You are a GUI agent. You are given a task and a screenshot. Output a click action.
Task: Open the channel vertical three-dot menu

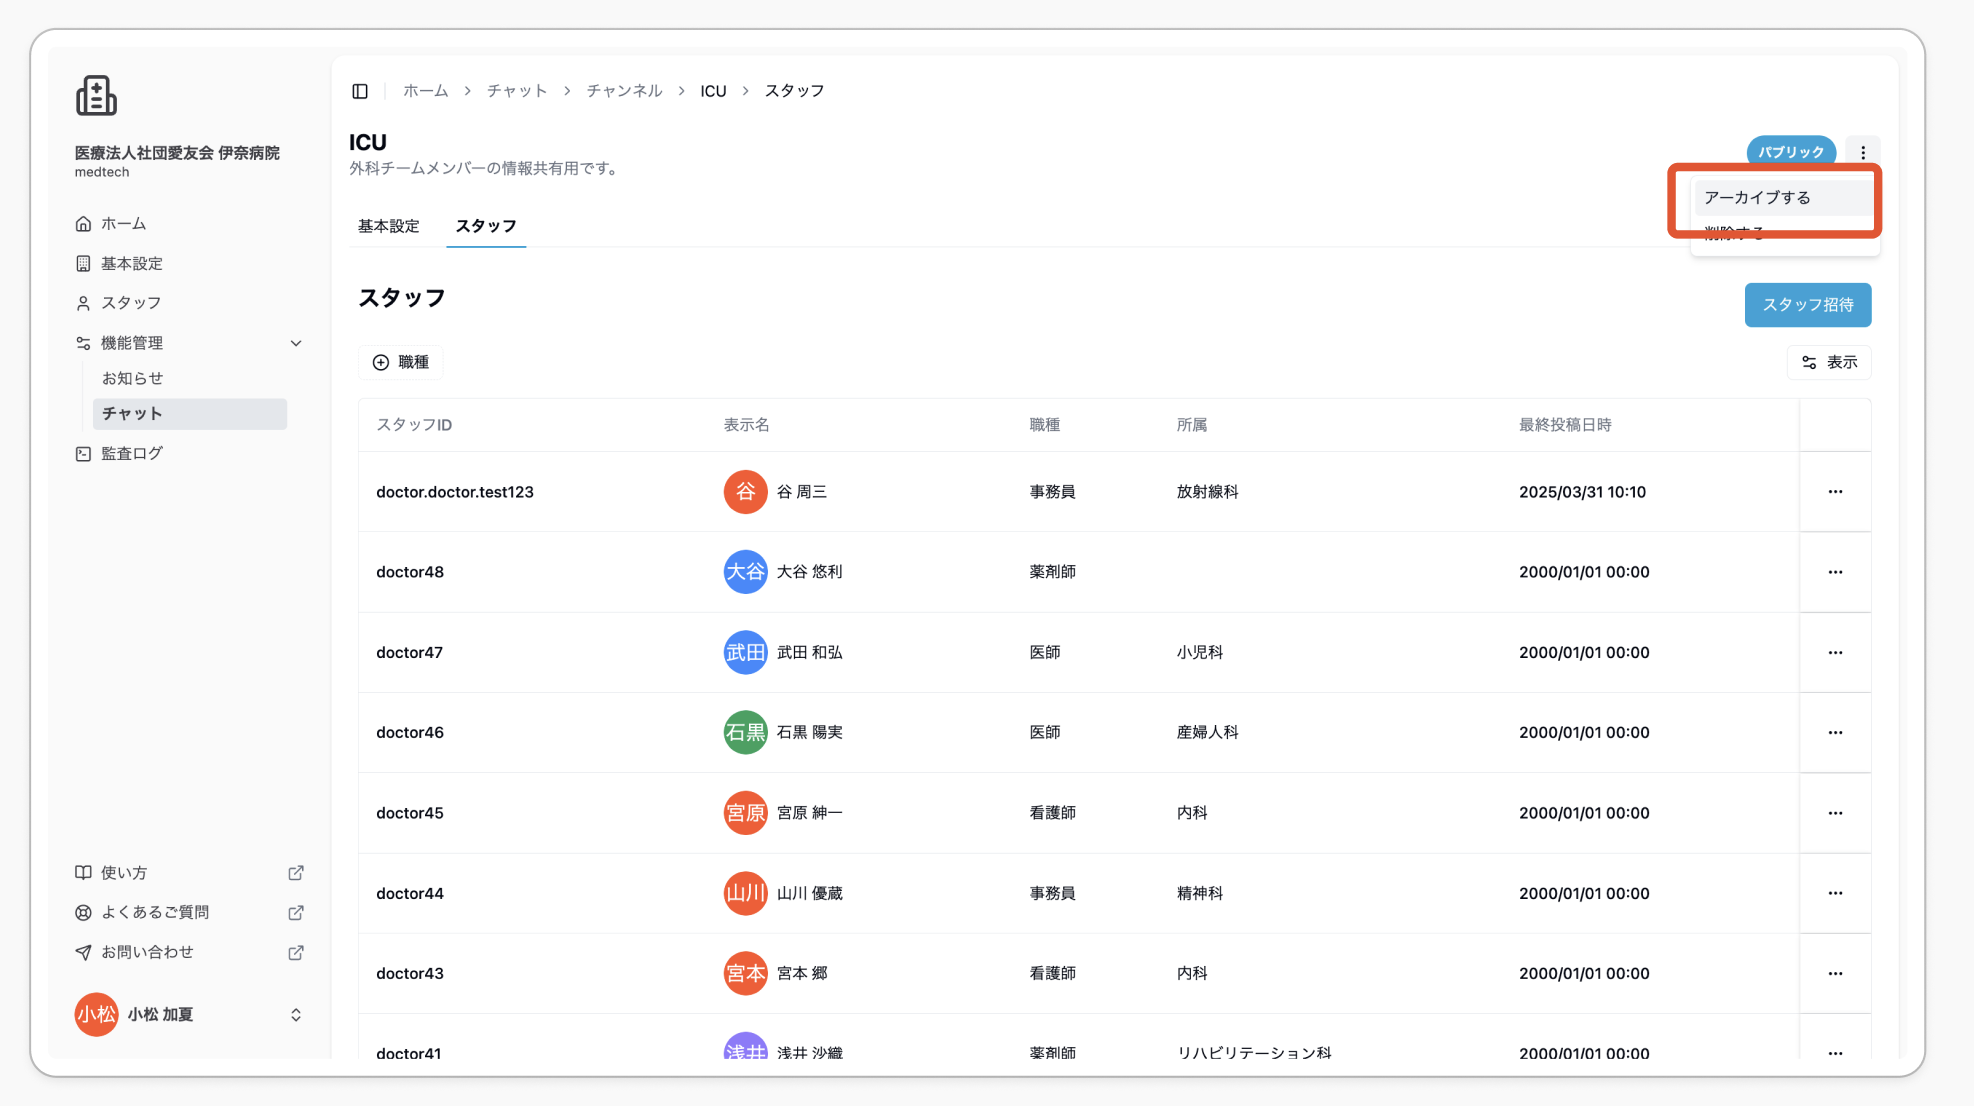click(1862, 153)
